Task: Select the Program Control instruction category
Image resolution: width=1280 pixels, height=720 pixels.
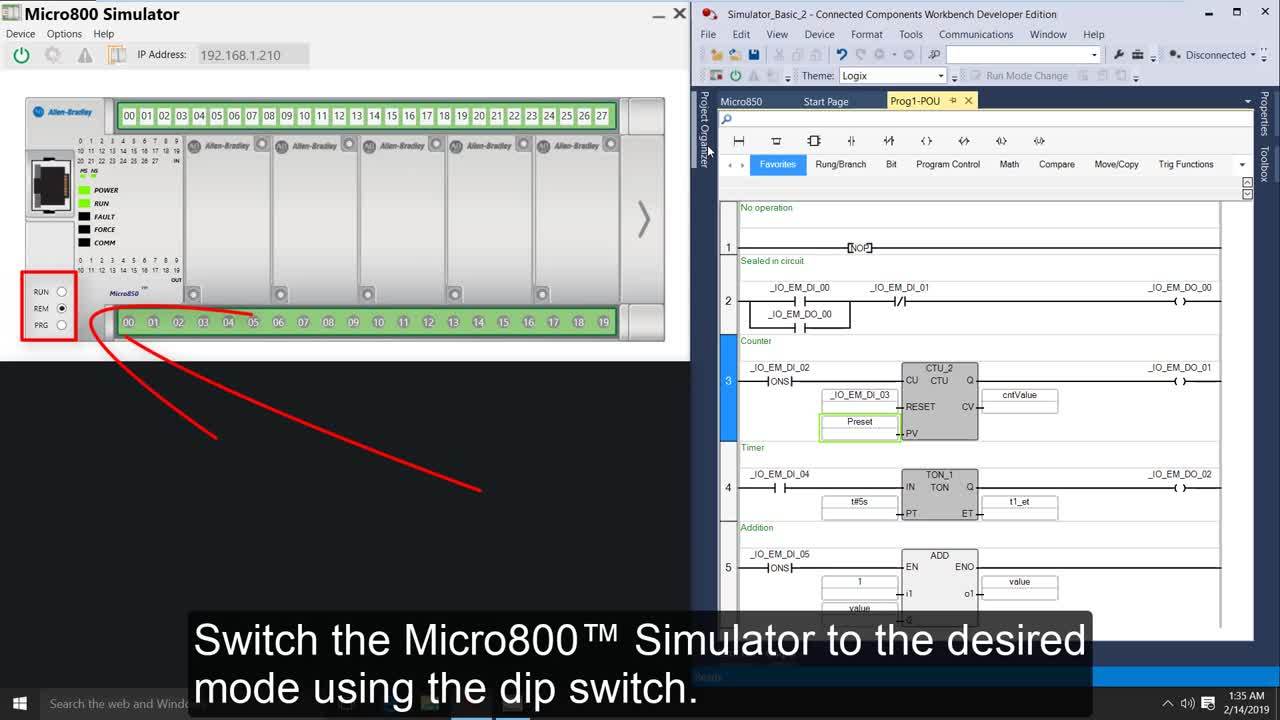Action: [948, 165]
